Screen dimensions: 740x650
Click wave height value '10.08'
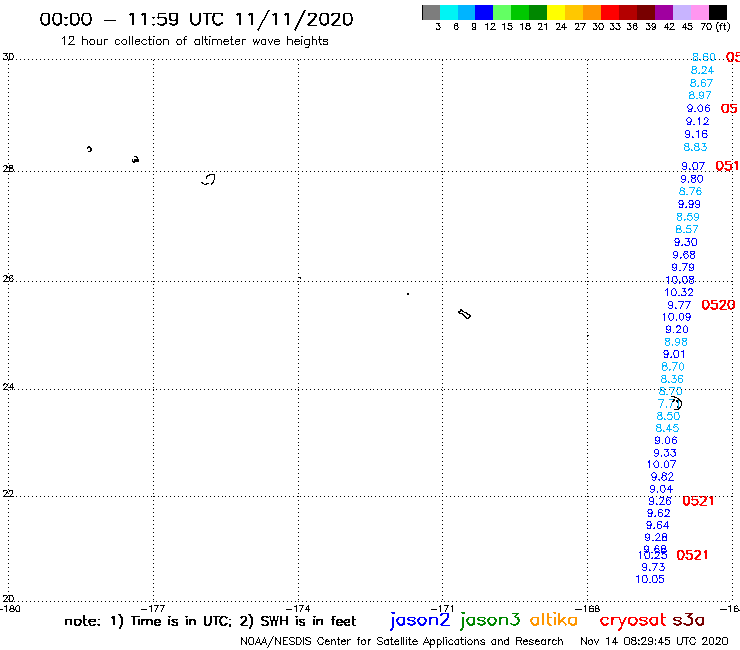[680, 280]
